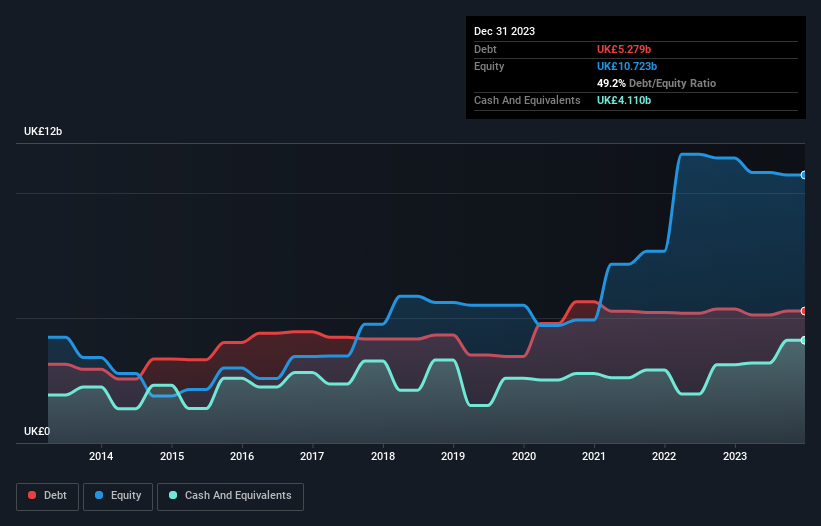Click the Debt label in tooltip
Image resolution: width=821 pixels, height=526 pixels.
(485, 49)
